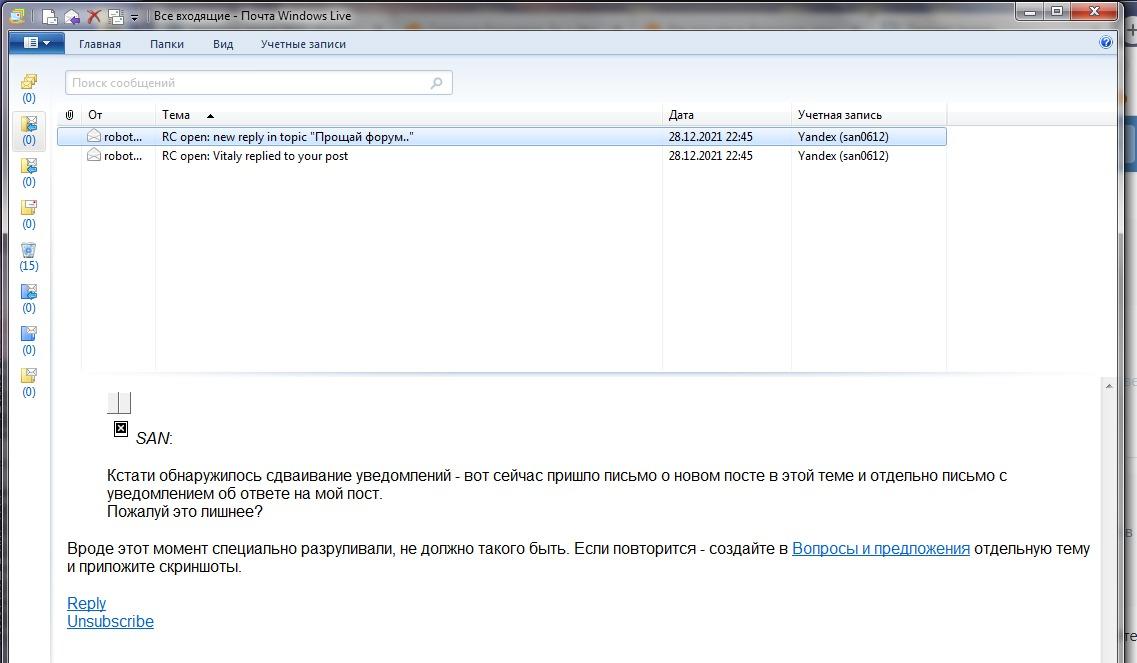Click the Reply icon in the title bar
Viewport: 1137px width, 663px height.
coord(72,16)
